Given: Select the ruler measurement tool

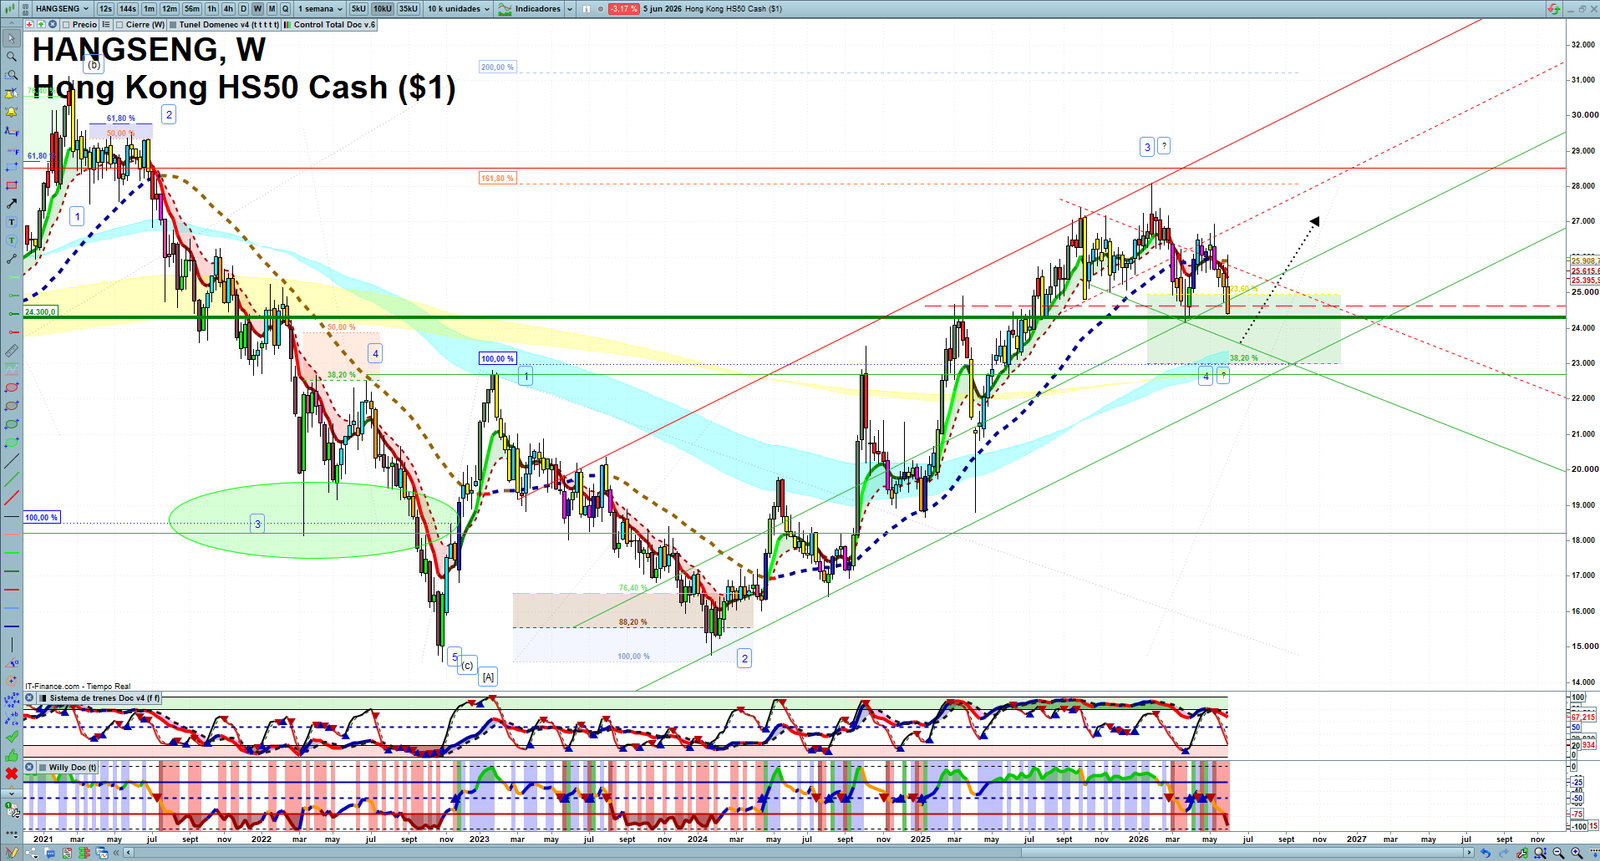Looking at the screenshot, I should (x=12, y=350).
